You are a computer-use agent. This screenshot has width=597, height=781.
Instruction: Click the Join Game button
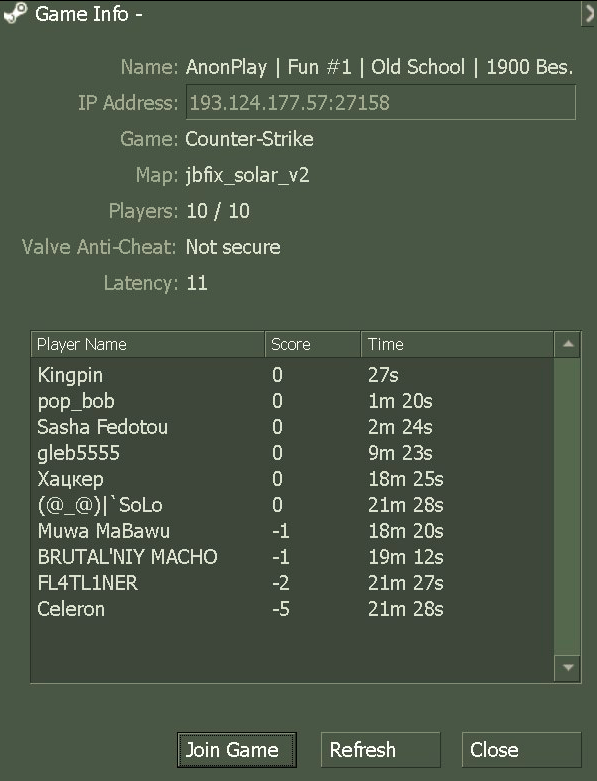(237, 750)
